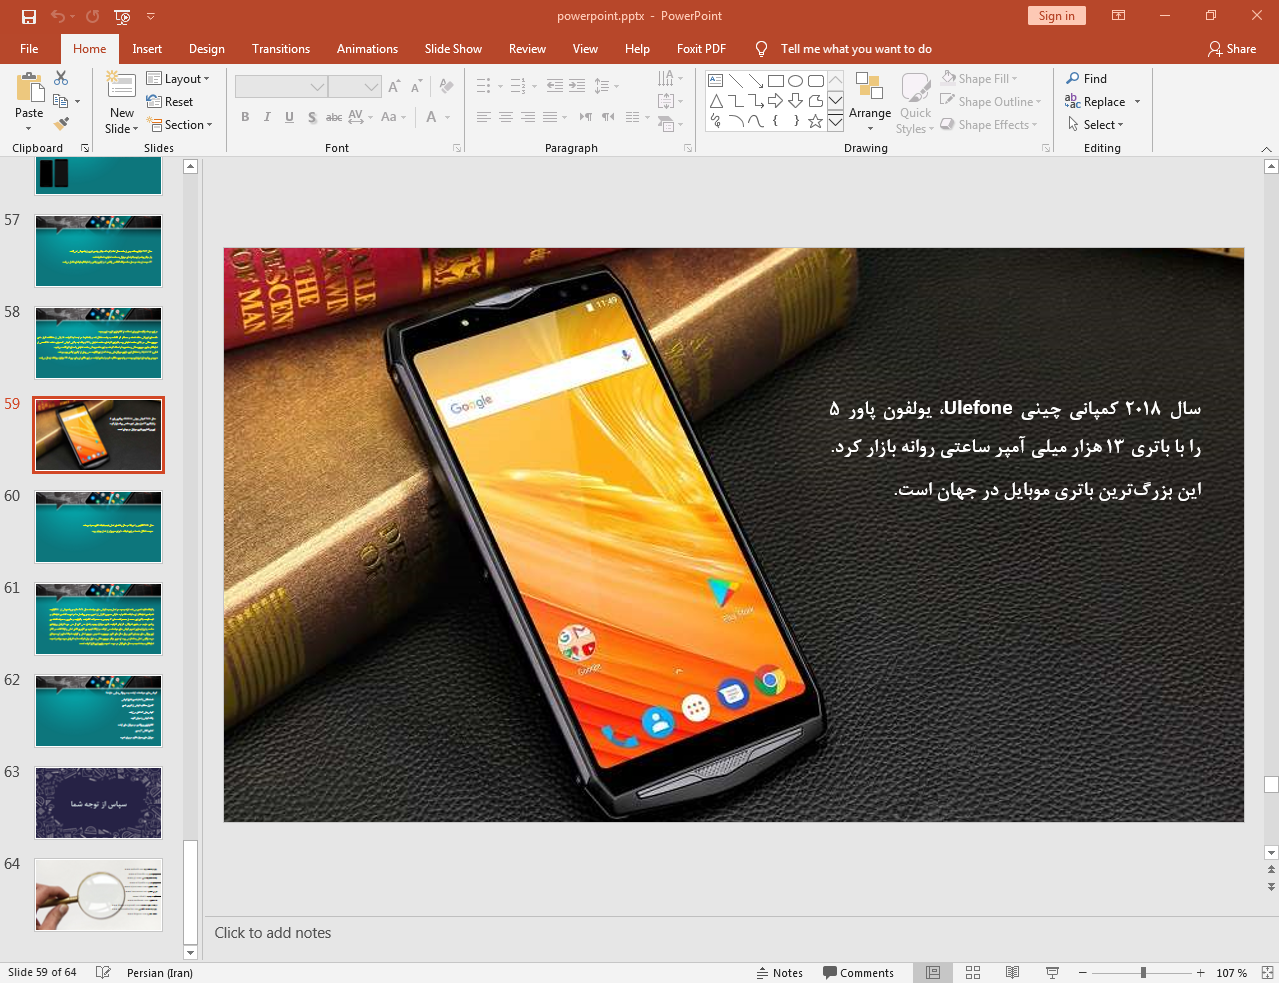
Task: Click the Cut scissors icon
Action: (61, 78)
